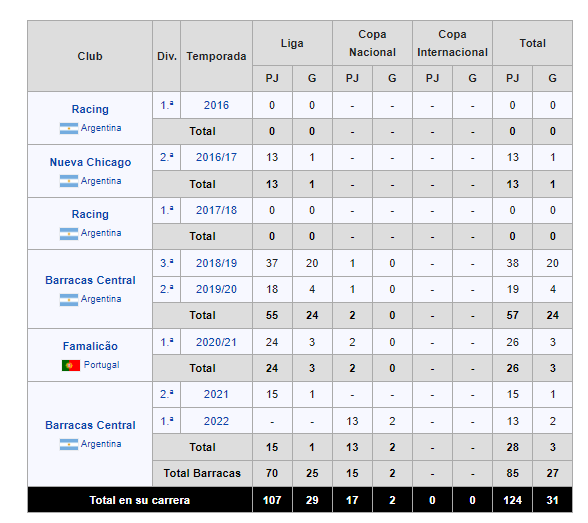
Task: Click the Portugal country link
Action: point(101,365)
